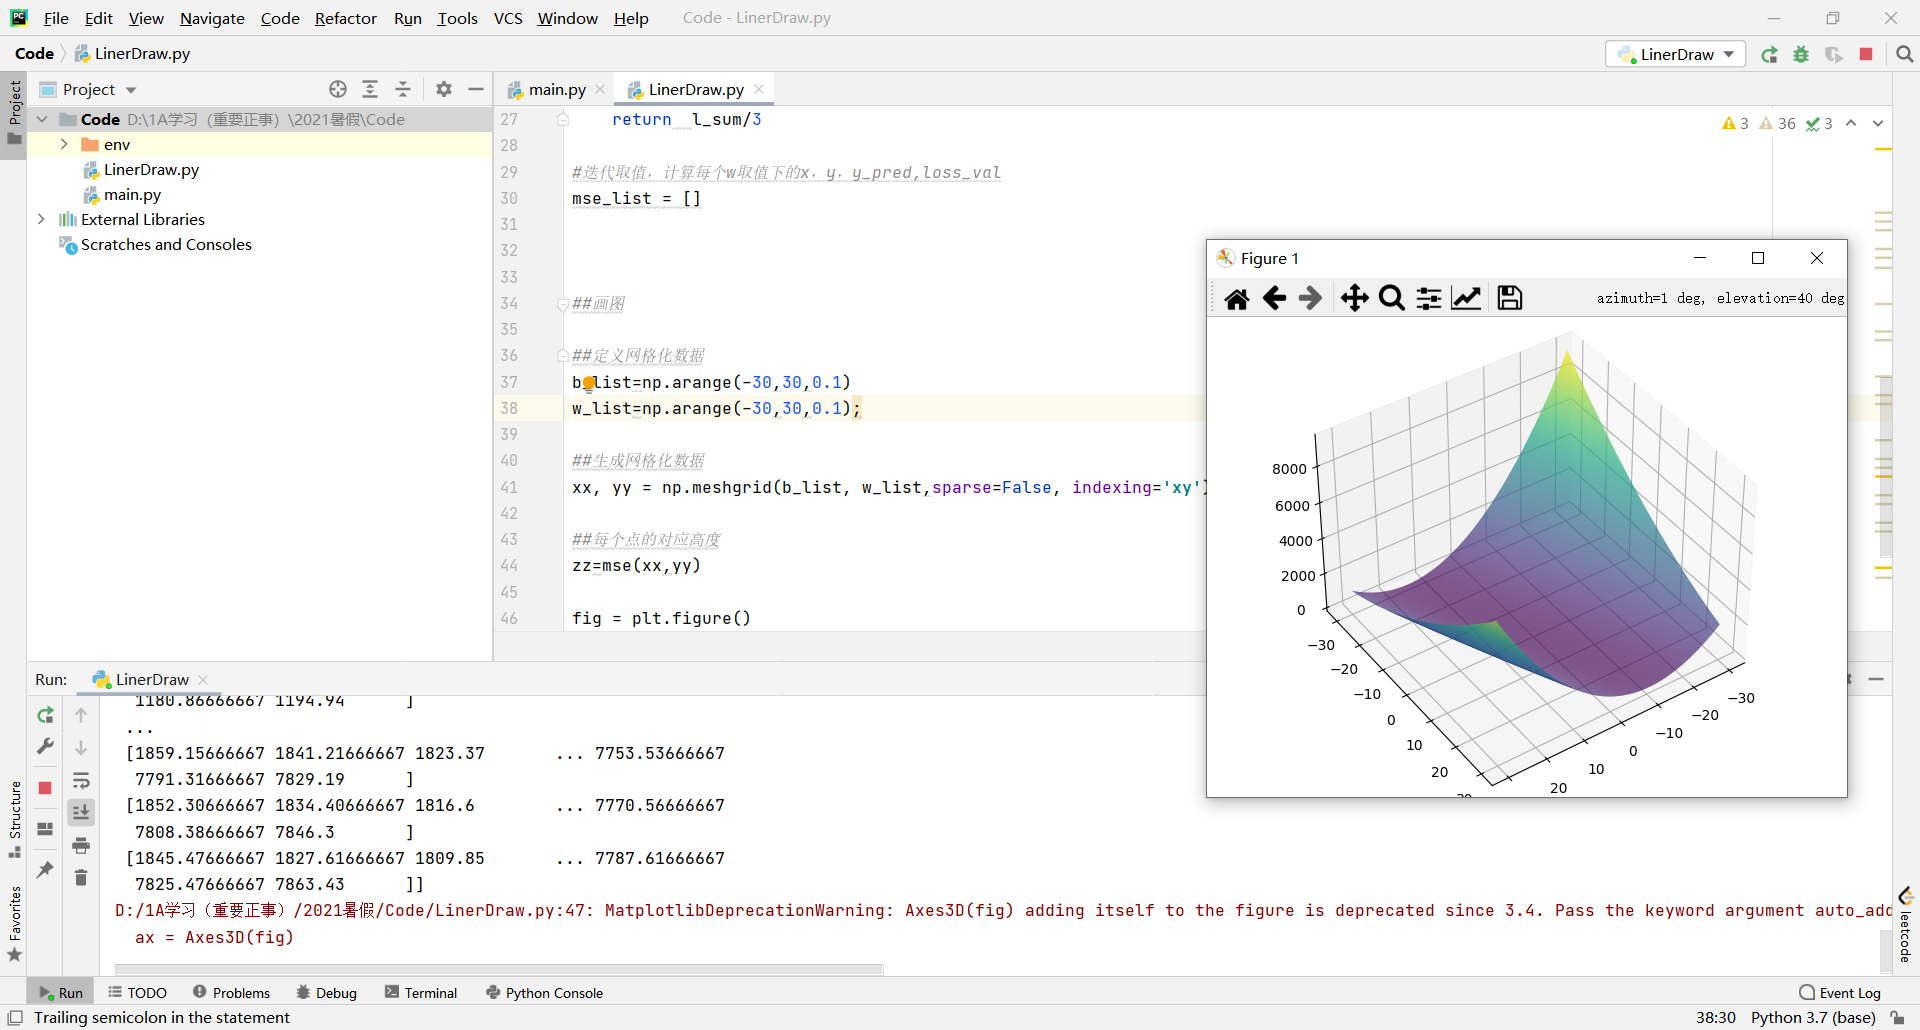Screen dimensions: 1920x1030
Task: Rerun LinerDraw from the top toolbar
Action: (1769, 55)
